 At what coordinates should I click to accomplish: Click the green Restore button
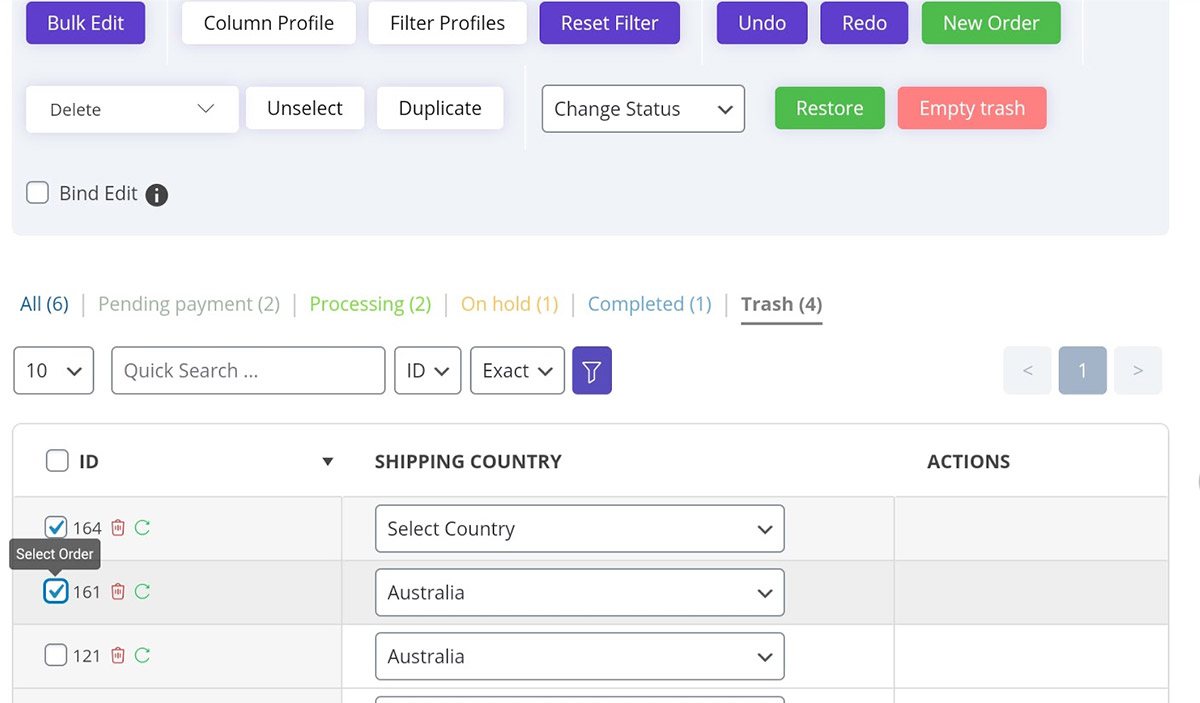[x=830, y=108]
